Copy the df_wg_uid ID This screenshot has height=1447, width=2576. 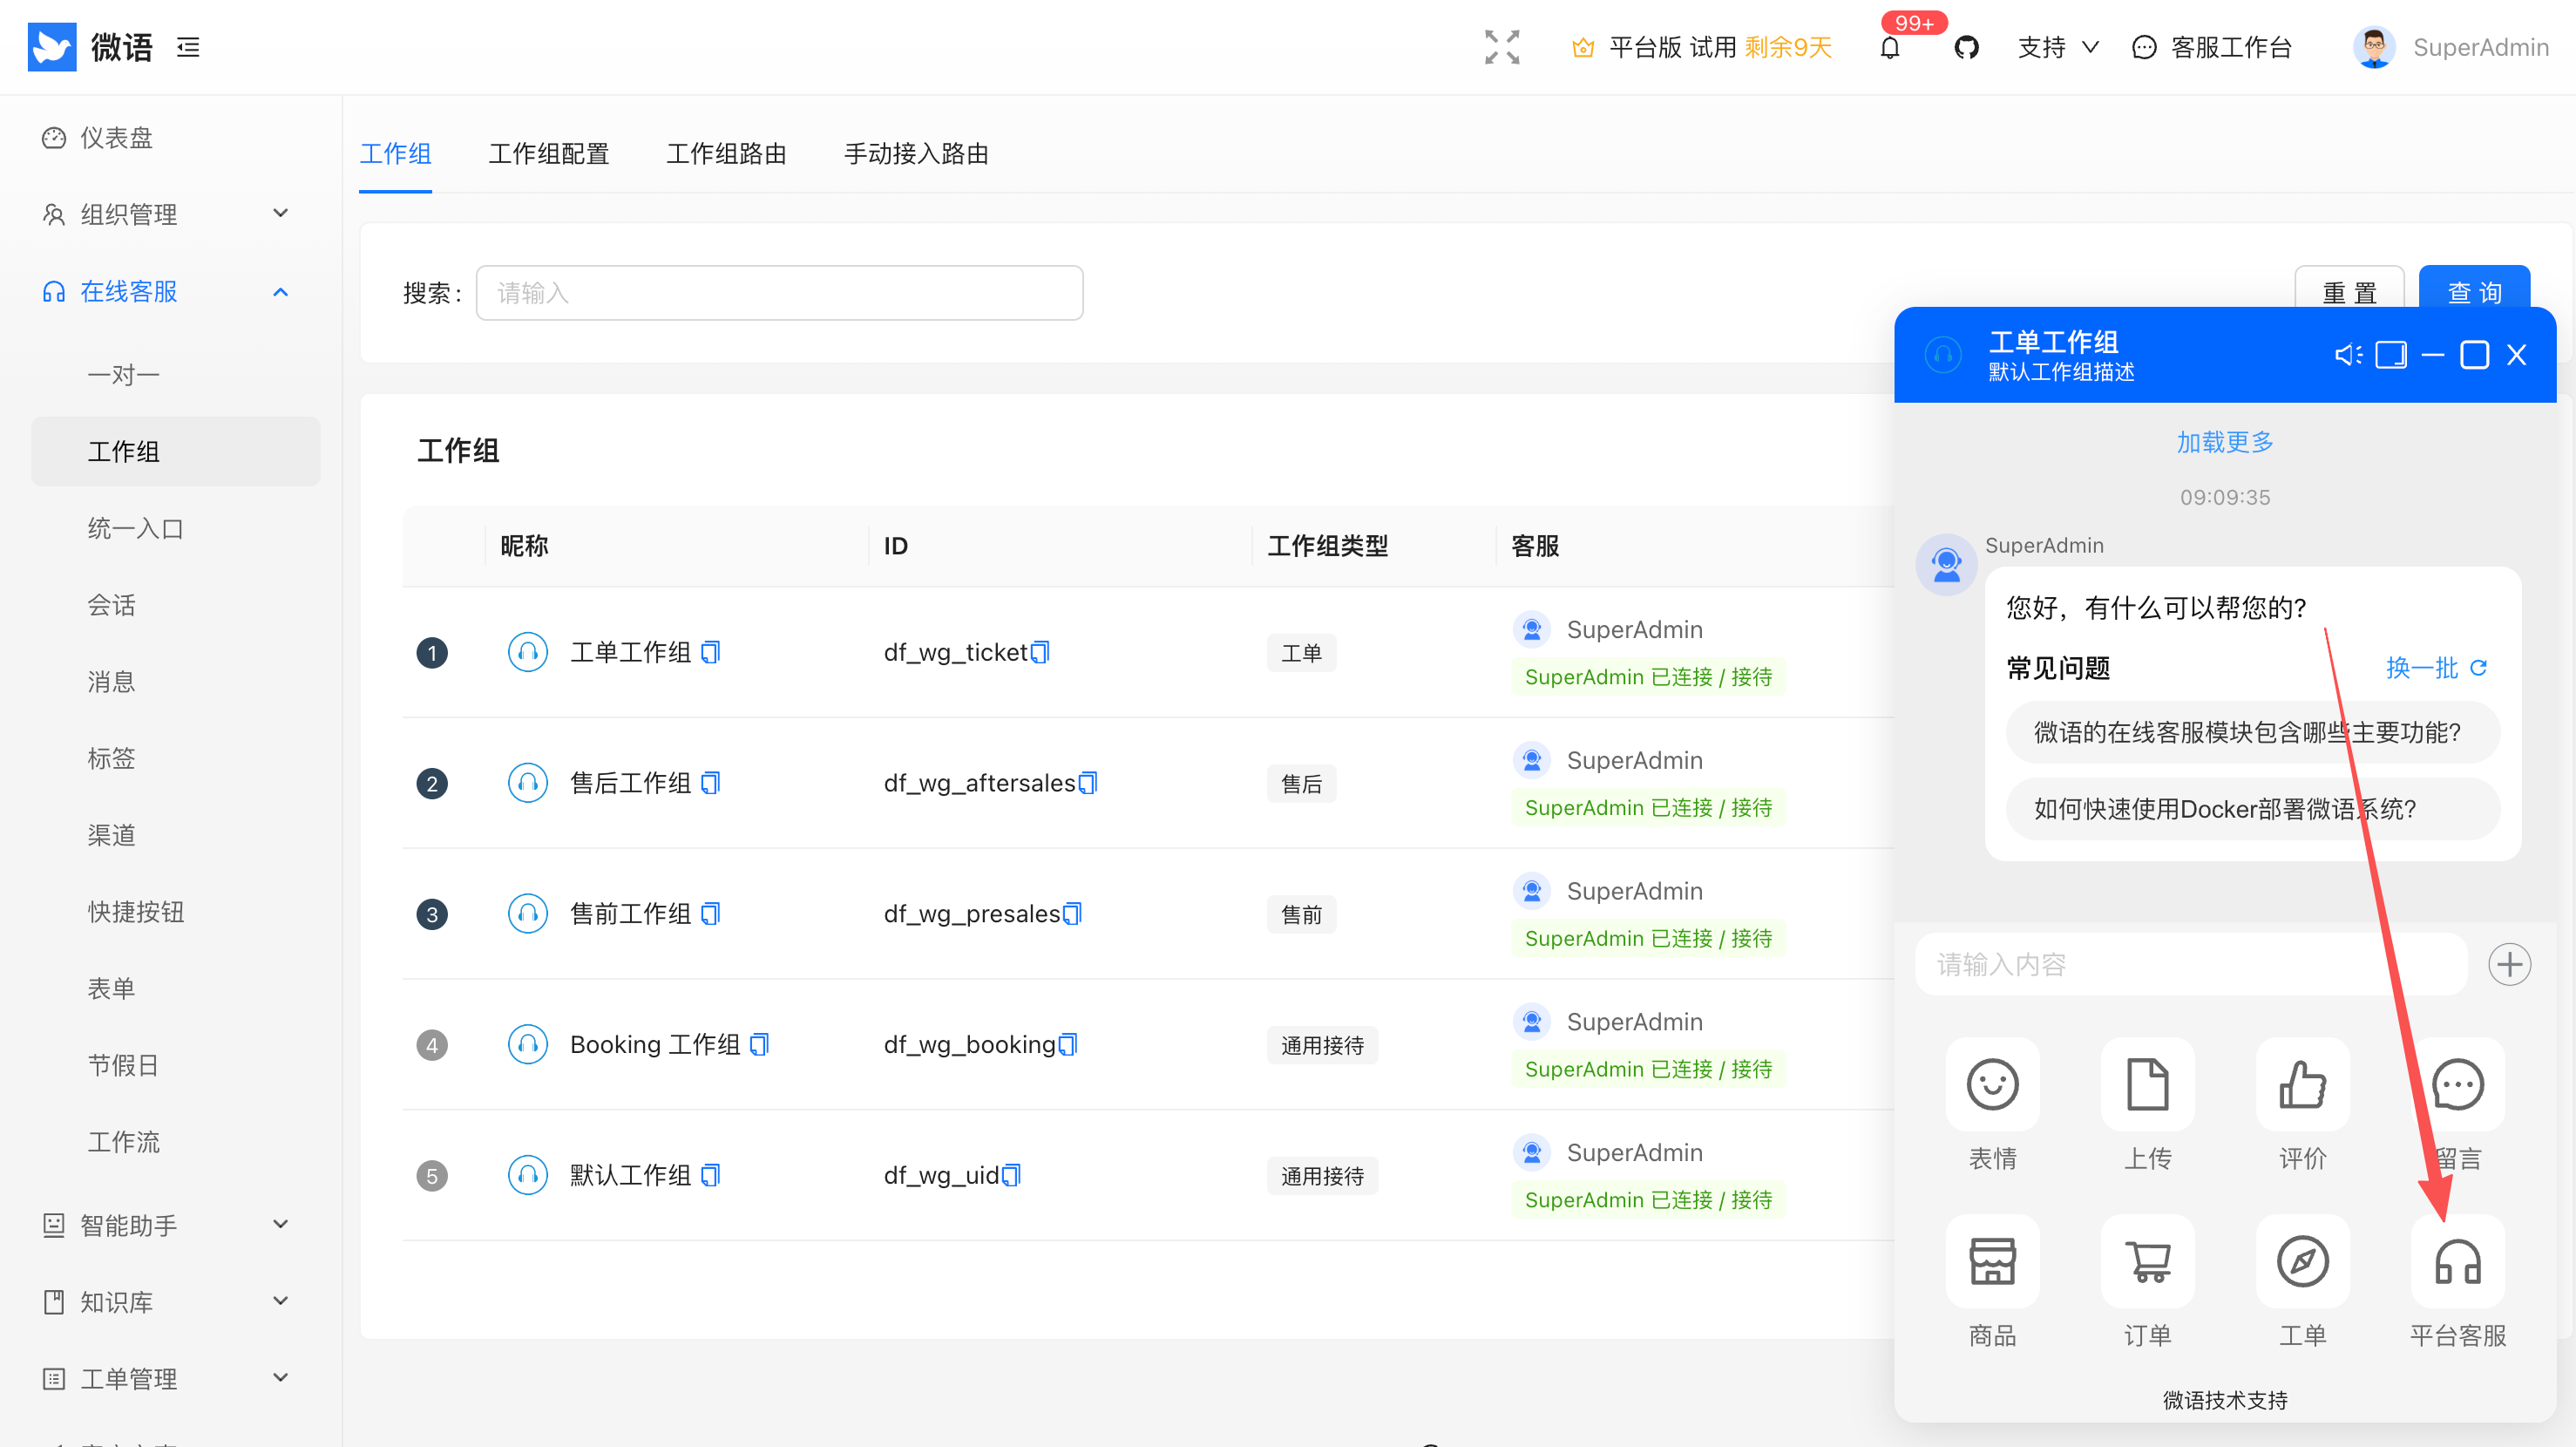1011,1175
